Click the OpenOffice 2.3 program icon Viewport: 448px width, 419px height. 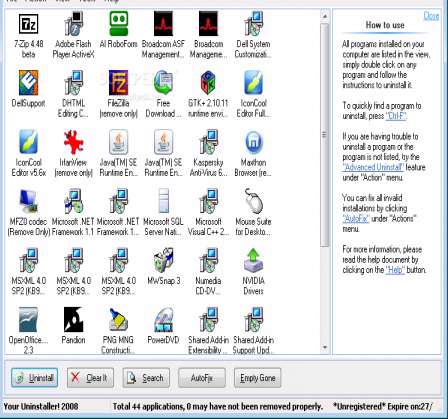(x=28, y=319)
